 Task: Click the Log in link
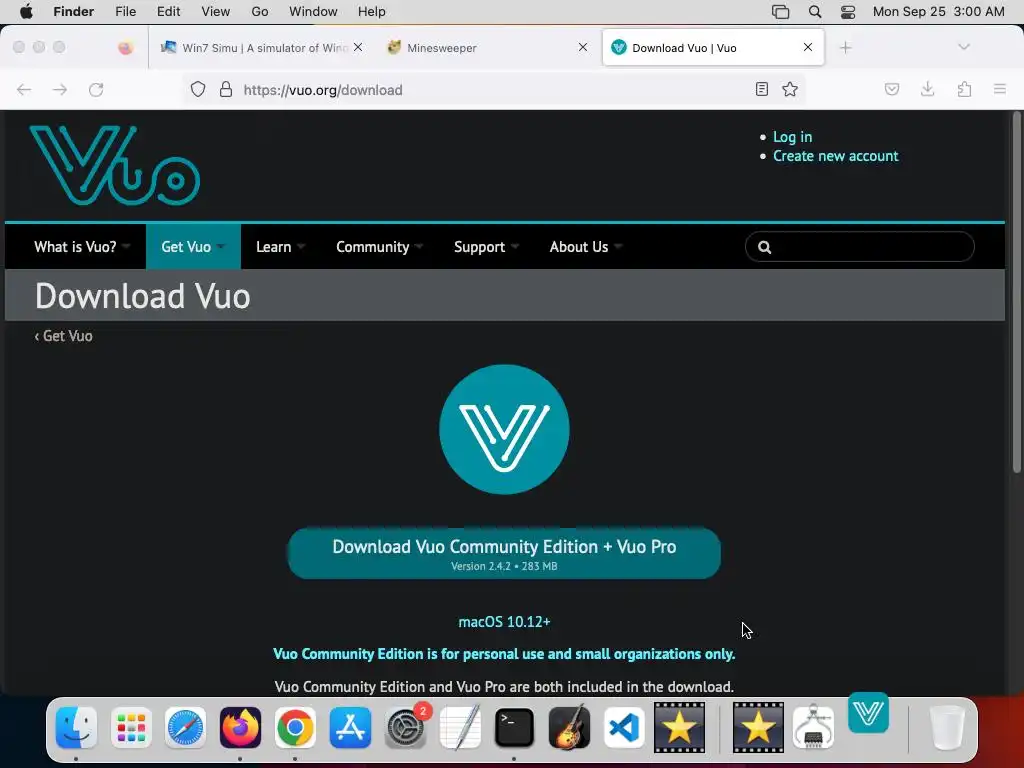793,137
